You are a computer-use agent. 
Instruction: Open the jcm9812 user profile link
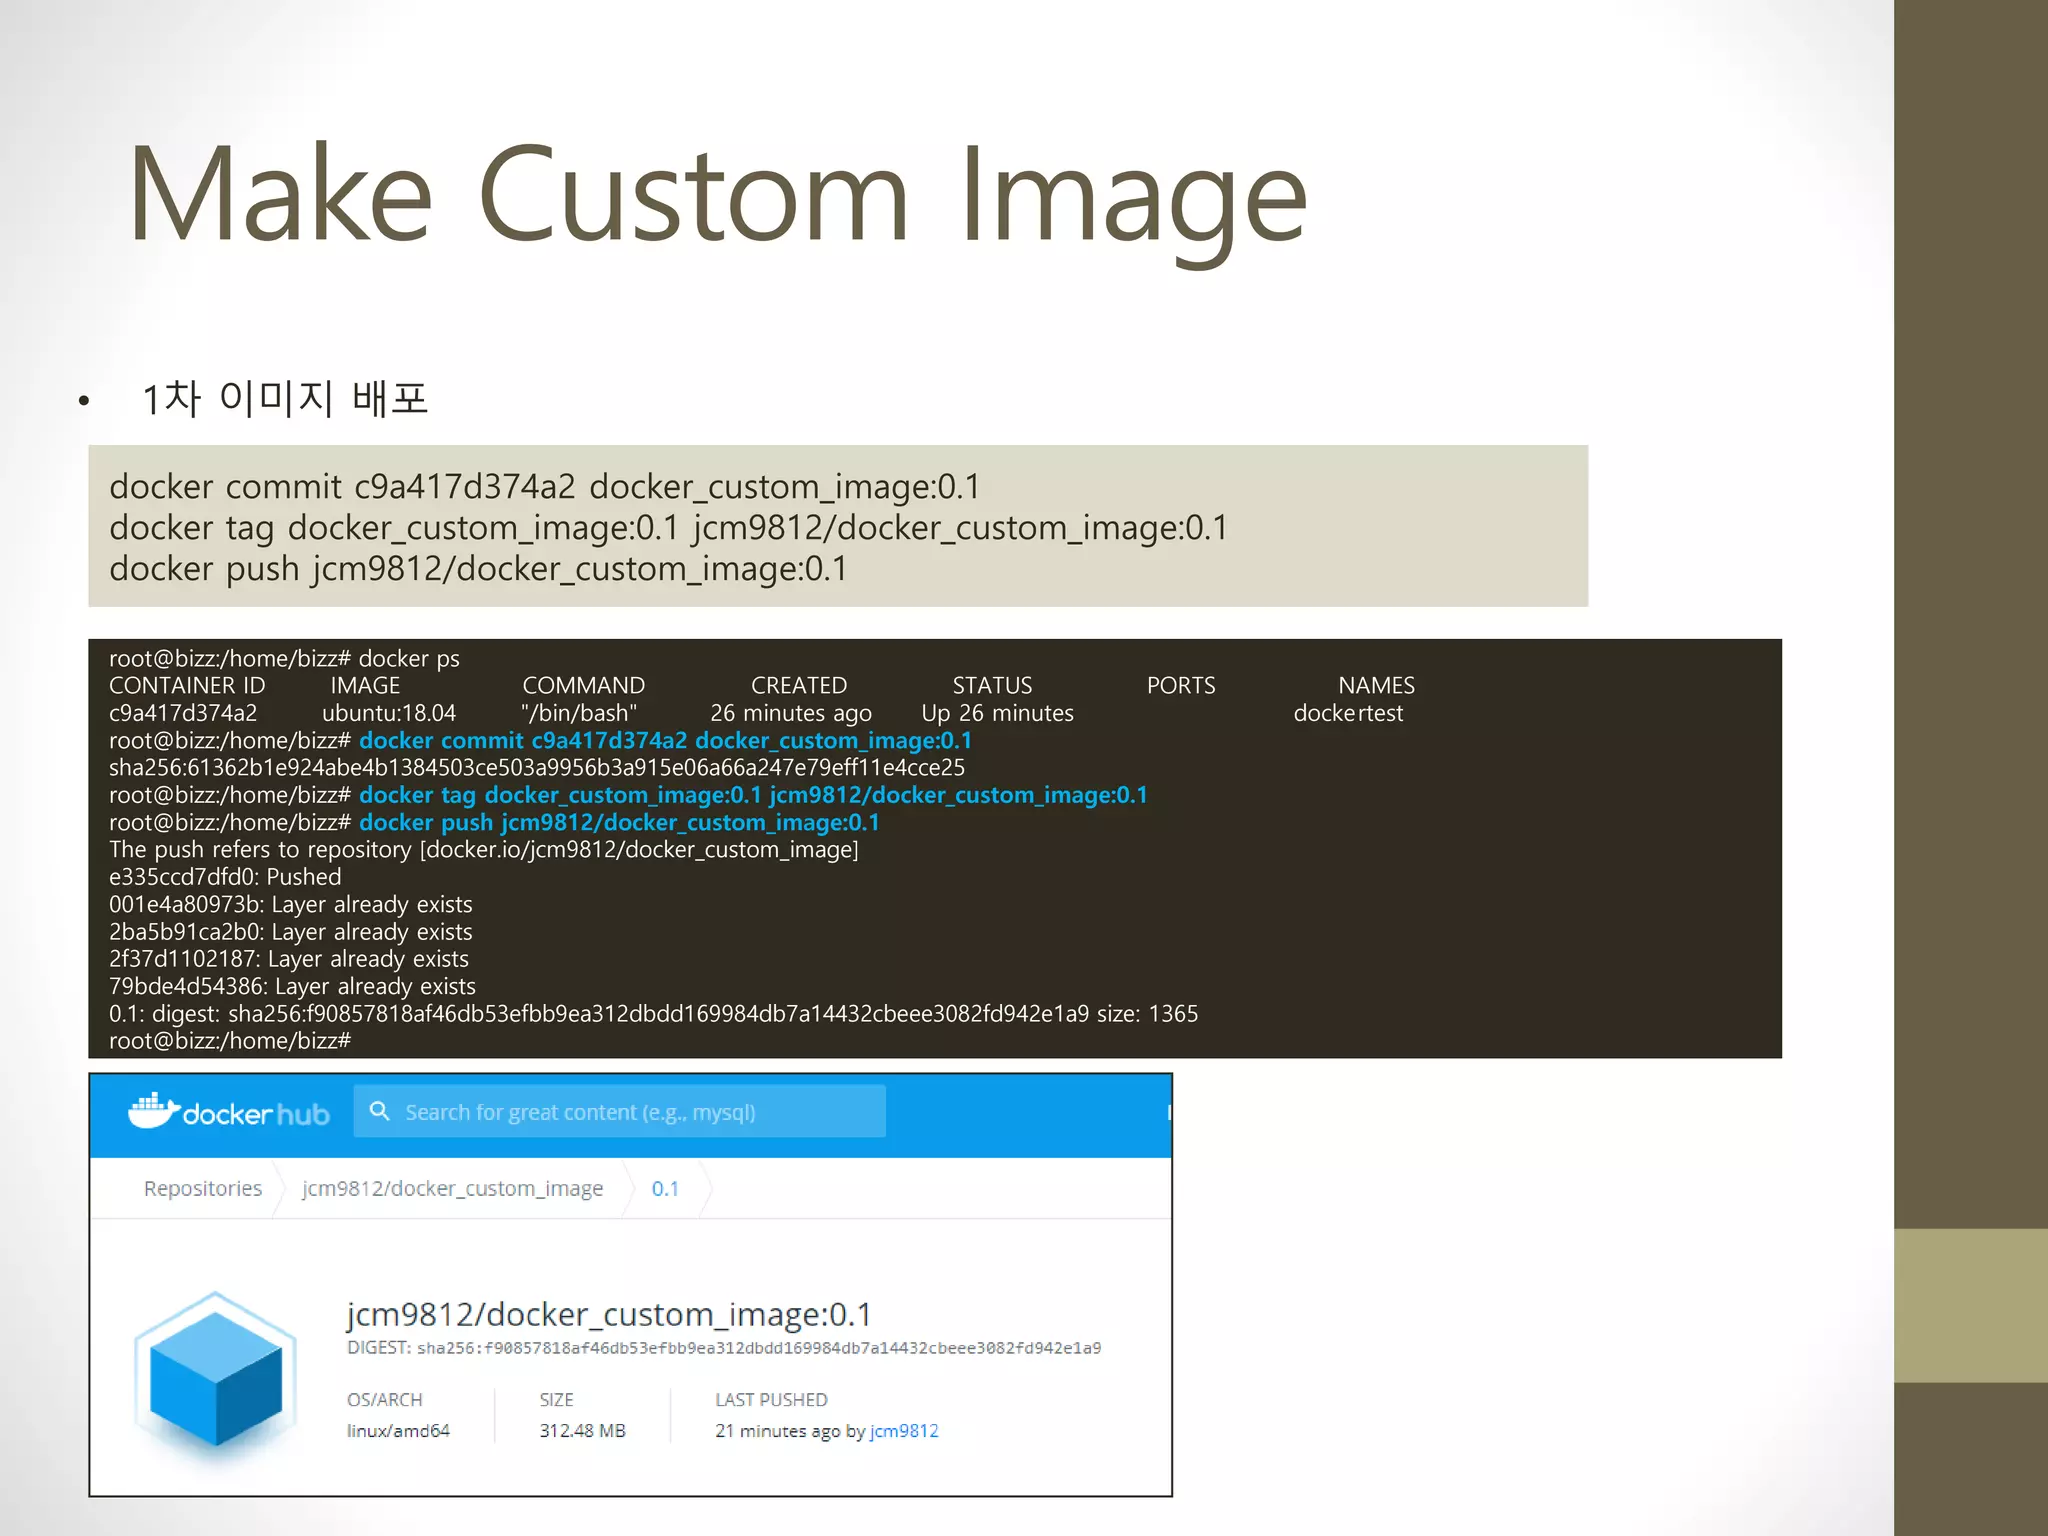click(904, 1431)
